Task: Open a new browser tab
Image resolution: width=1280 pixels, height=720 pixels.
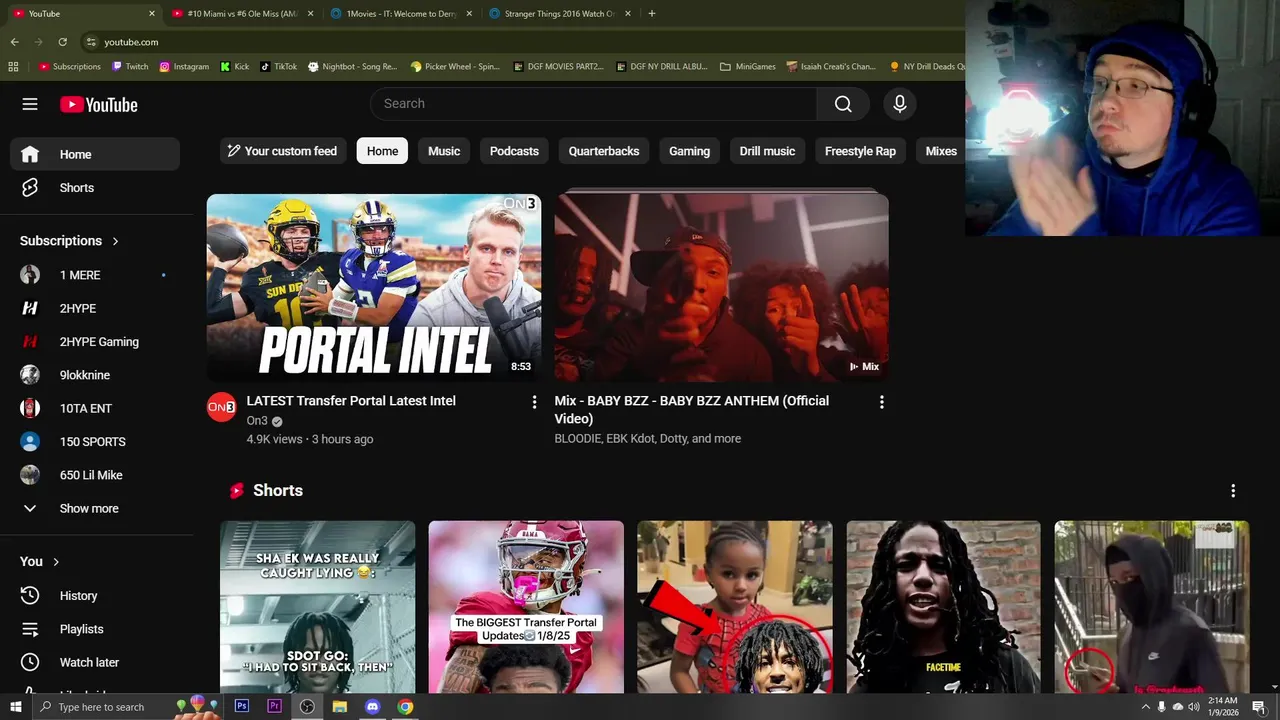Action: (652, 14)
